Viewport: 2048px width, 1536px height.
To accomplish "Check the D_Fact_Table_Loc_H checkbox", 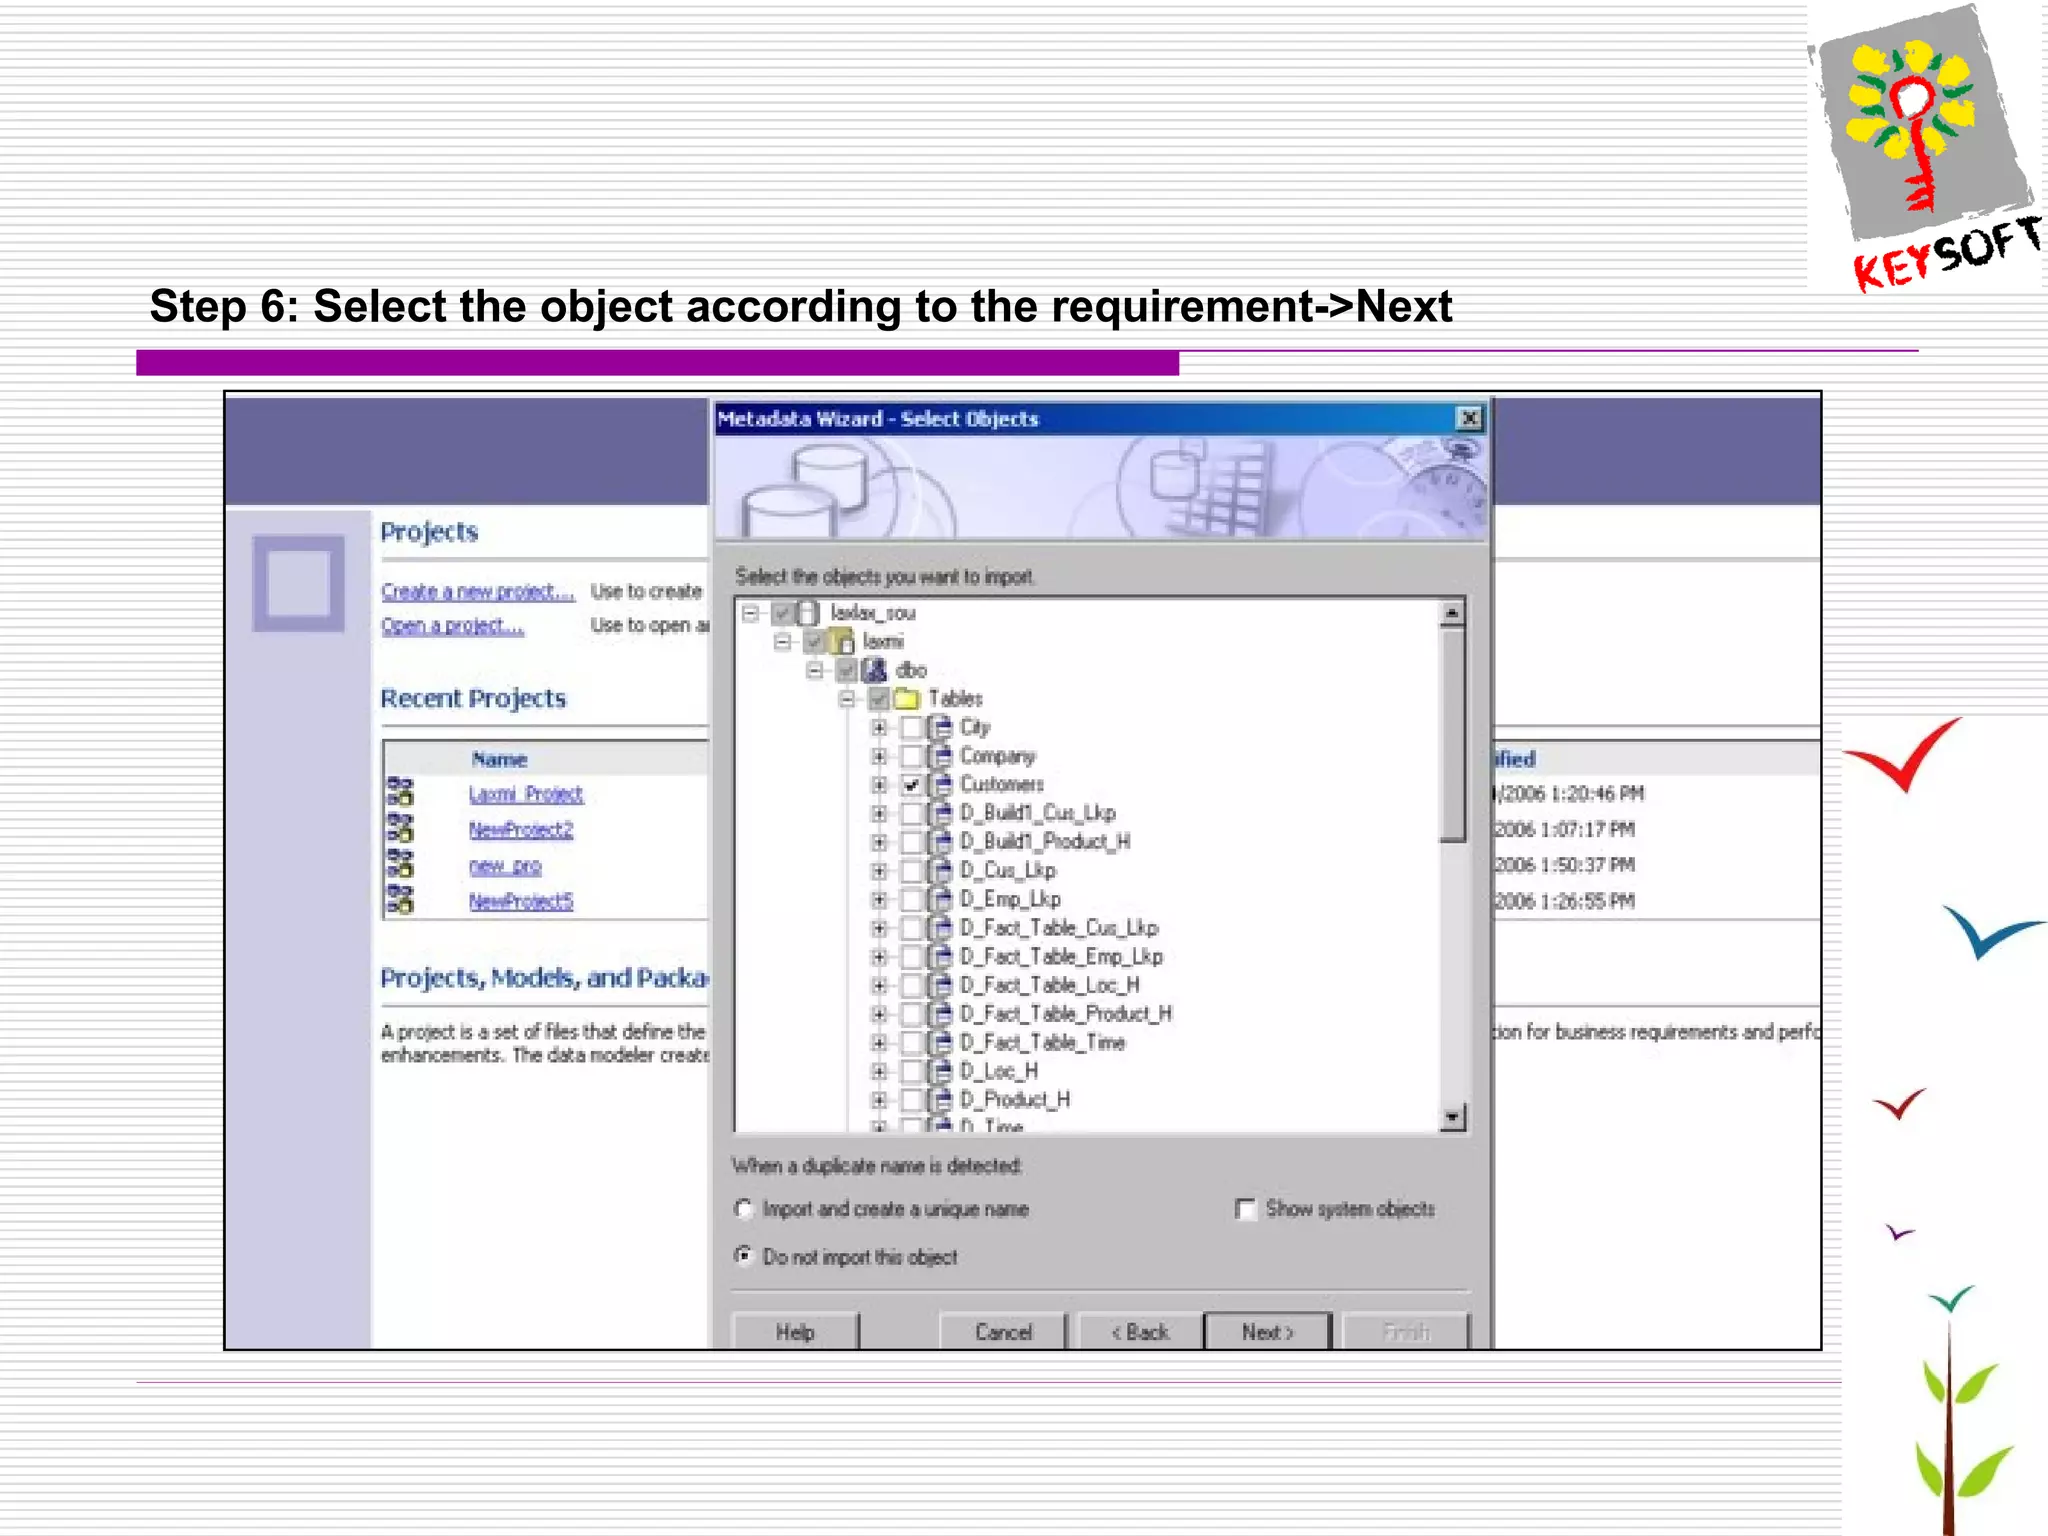I will coord(911,985).
